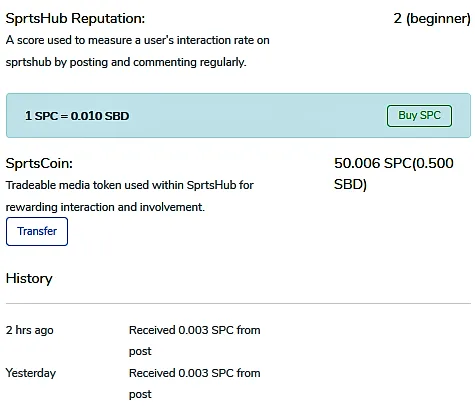This screenshot has height=414, width=475.
Task: Select the SprtsHub Reputation heading
Action: (x=75, y=19)
